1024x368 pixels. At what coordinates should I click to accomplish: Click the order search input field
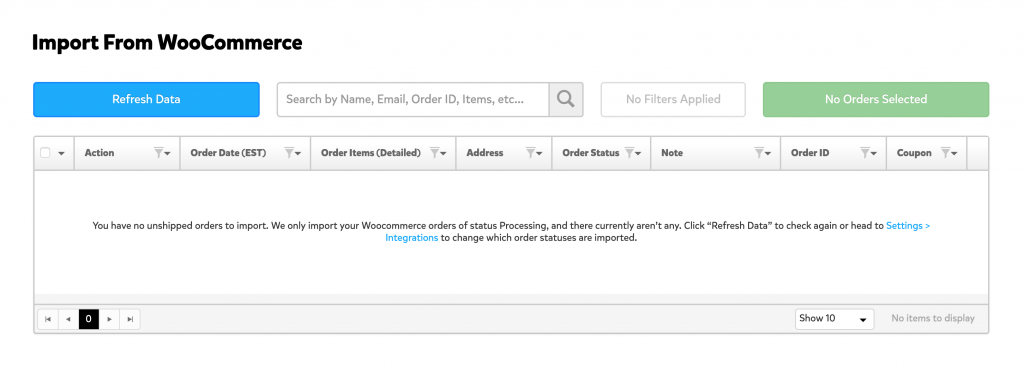click(x=413, y=99)
